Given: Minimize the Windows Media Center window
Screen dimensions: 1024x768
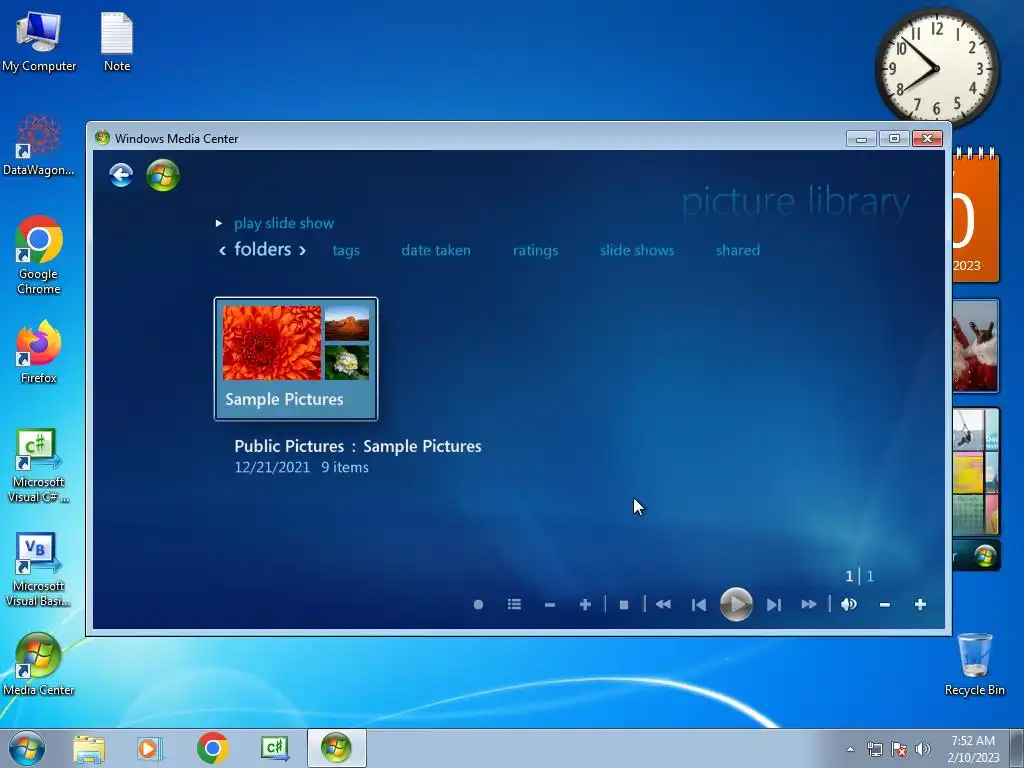Looking at the screenshot, I should [861, 138].
